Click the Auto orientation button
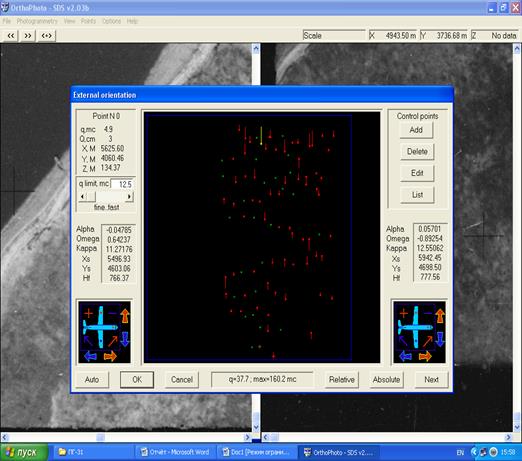Image resolution: width=522 pixels, height=461 pixels. pos(92,380)
